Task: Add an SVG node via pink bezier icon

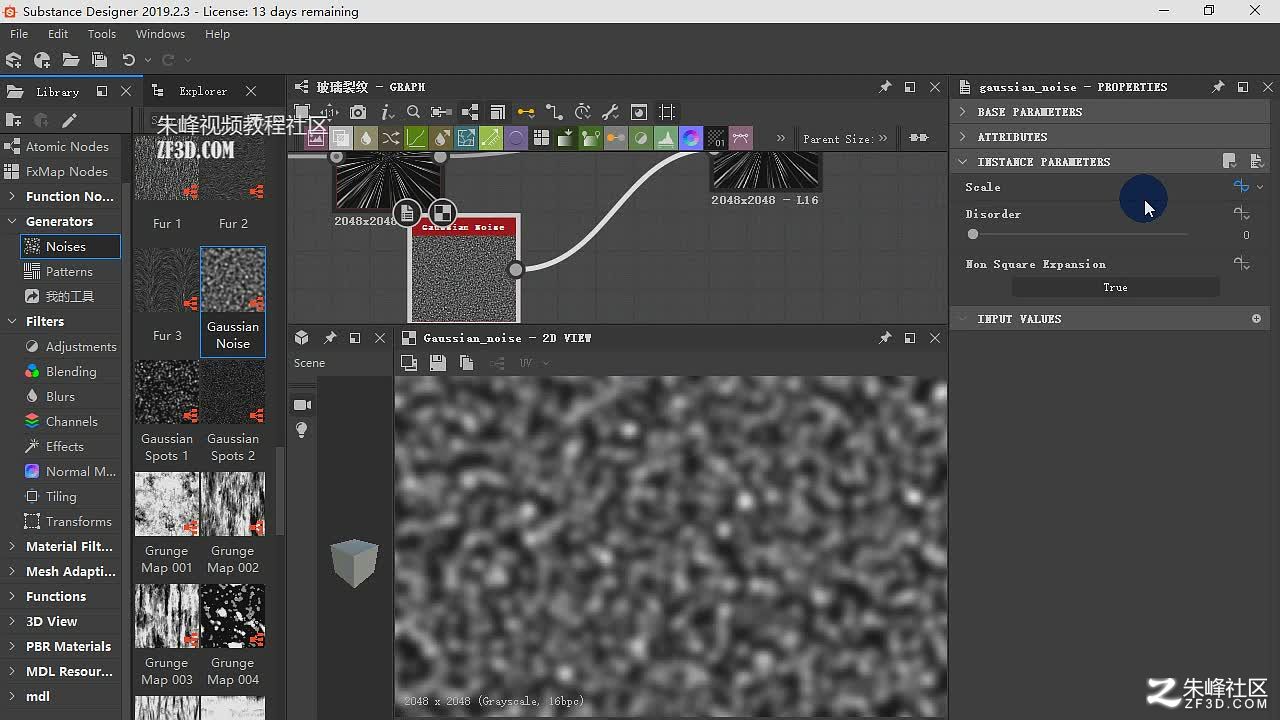Action: point(741,138)
